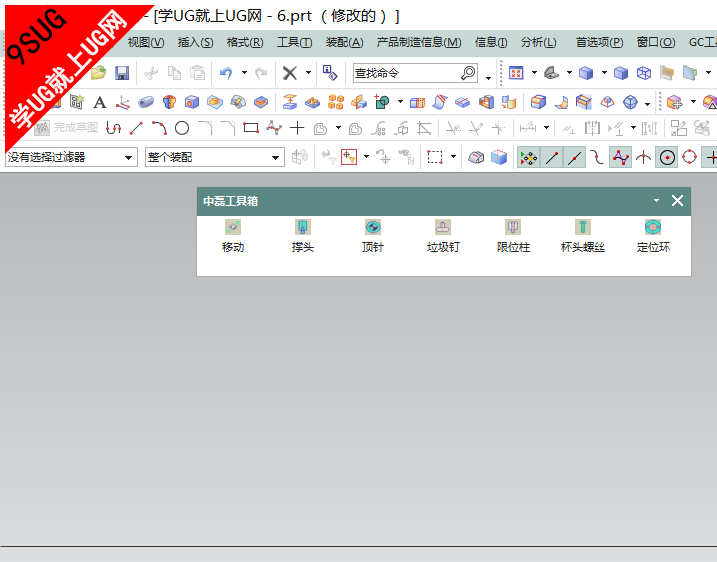This screenshot has width=717, height=562.
Task: Open the 没有选择过滤器 selection filter dropdown
Action: point(71,157)
